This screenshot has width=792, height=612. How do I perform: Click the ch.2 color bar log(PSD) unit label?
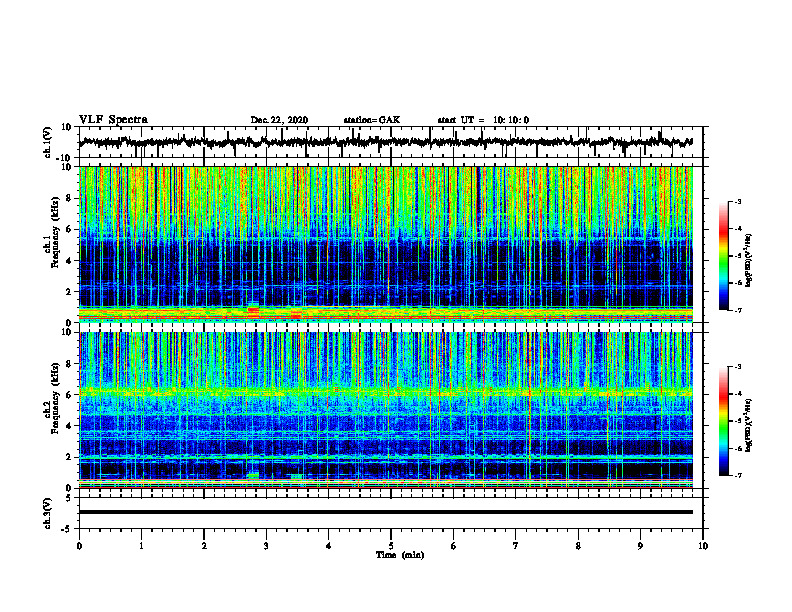(749, 425)
